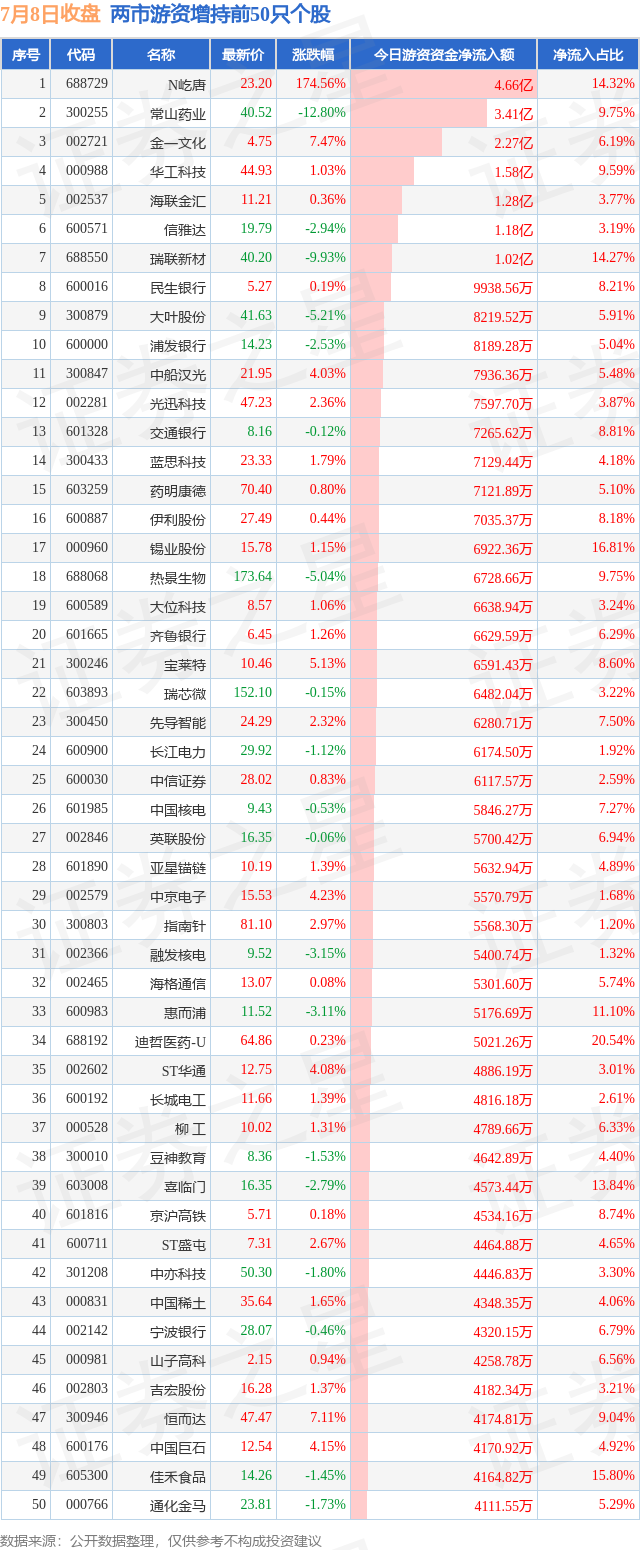Select the stock name 信雅达
This screenshot has width=640, height=1550.
pos(185,229)
